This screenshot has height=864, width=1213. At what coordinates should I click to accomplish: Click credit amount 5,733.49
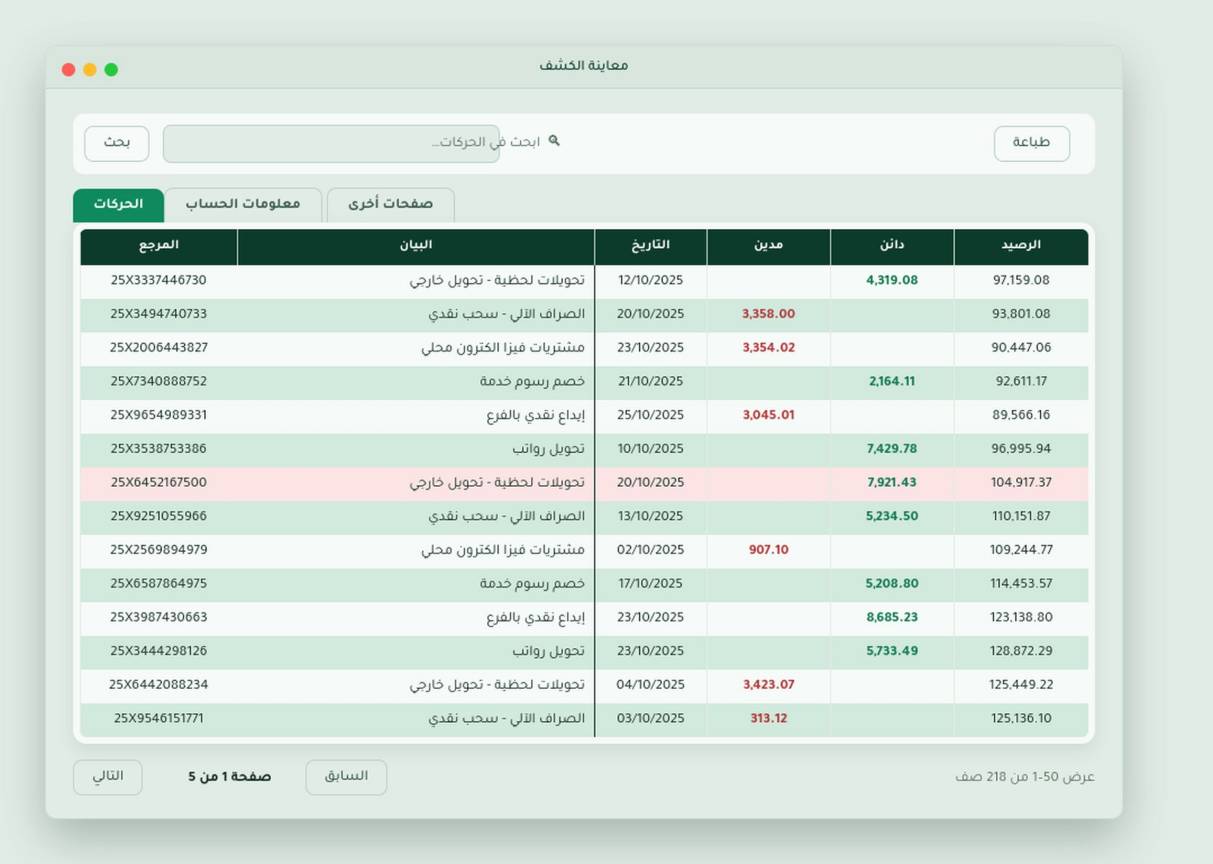coord(892,651)
